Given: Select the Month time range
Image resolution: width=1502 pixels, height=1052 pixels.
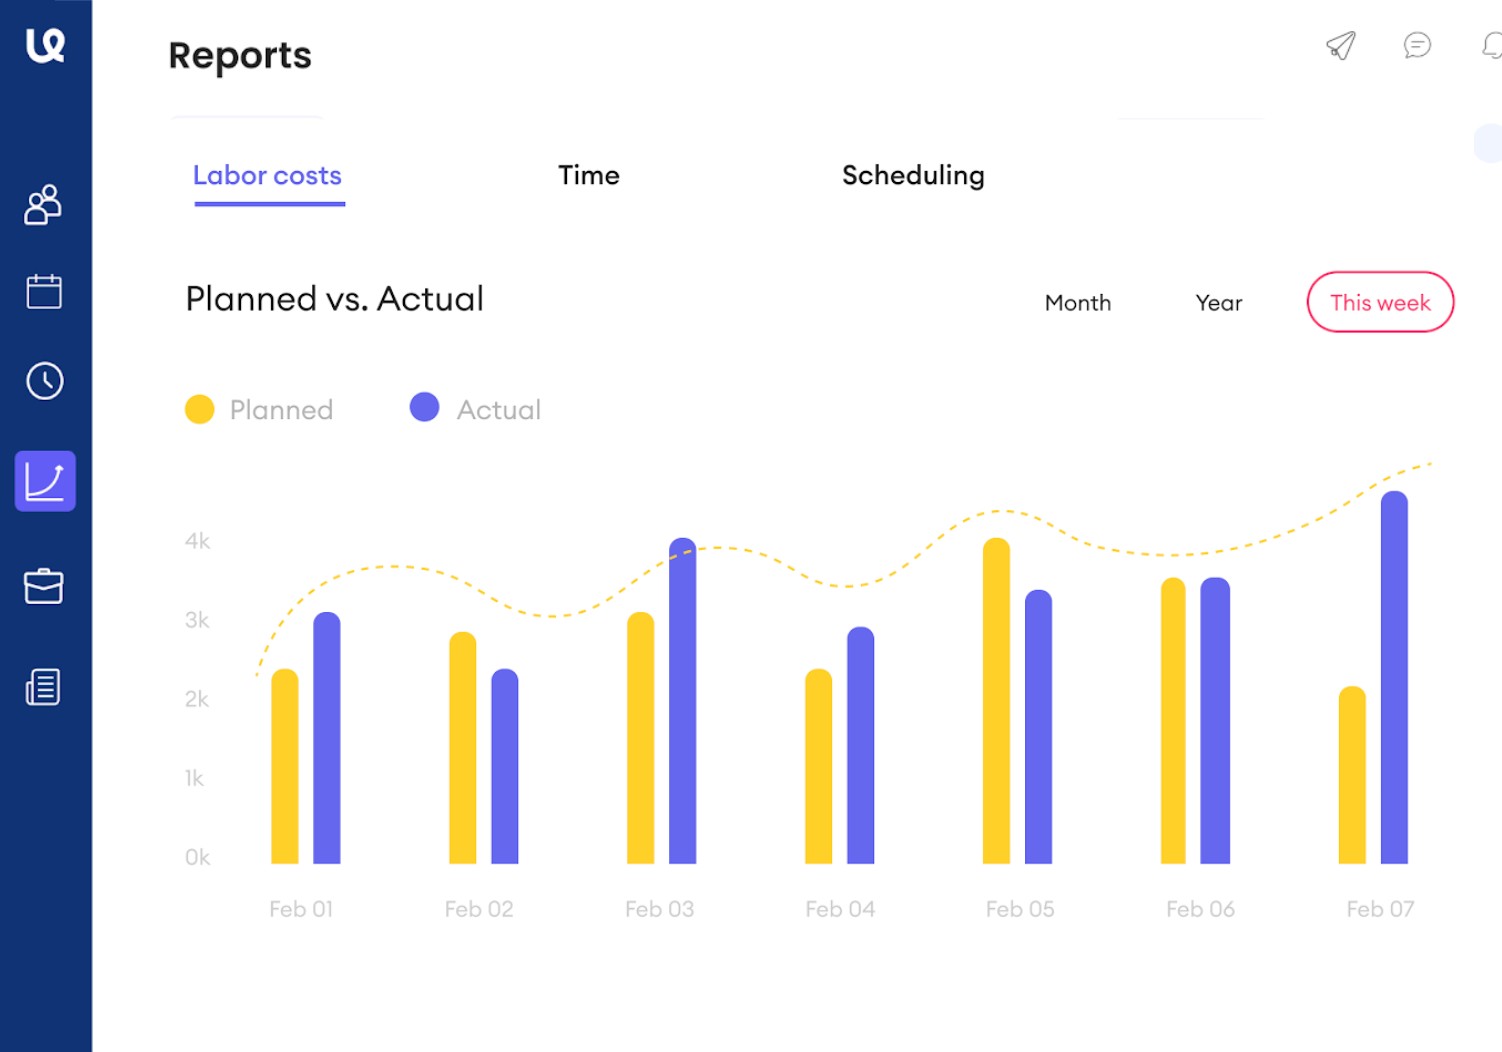Looking at the screenshot, I should pos(1078,303).
